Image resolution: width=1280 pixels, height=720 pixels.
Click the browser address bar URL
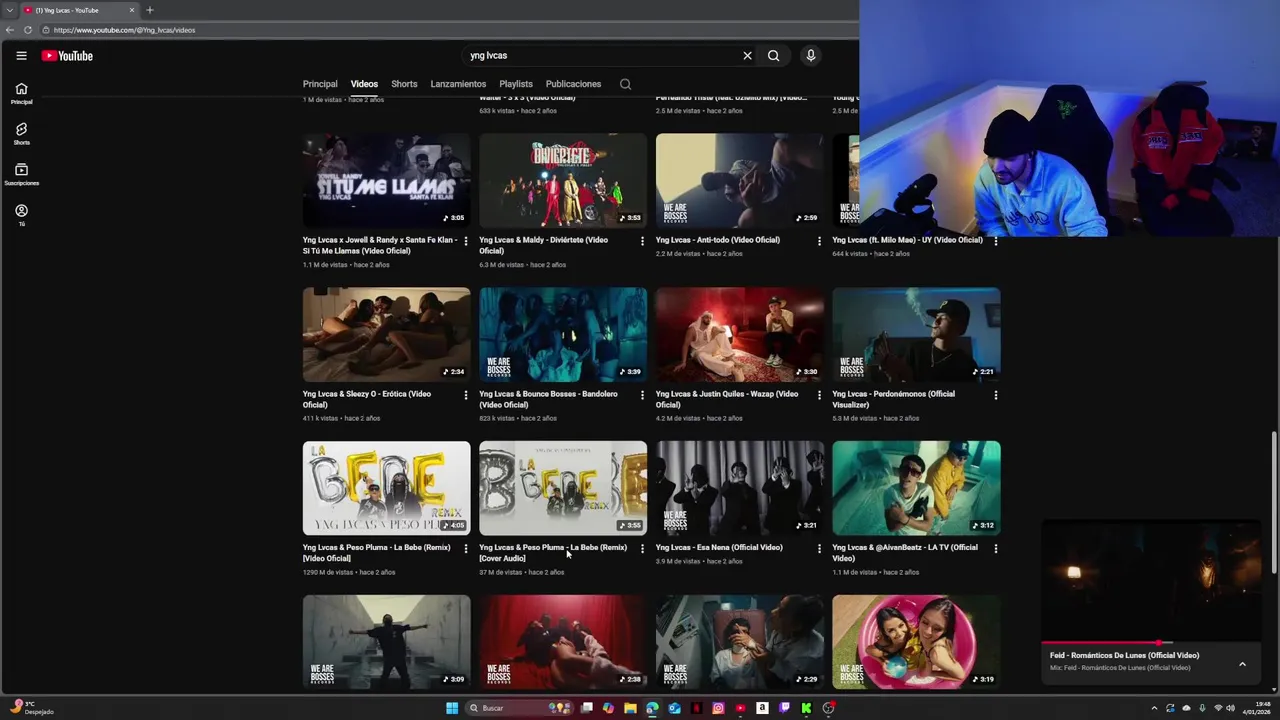coord(125,30)
